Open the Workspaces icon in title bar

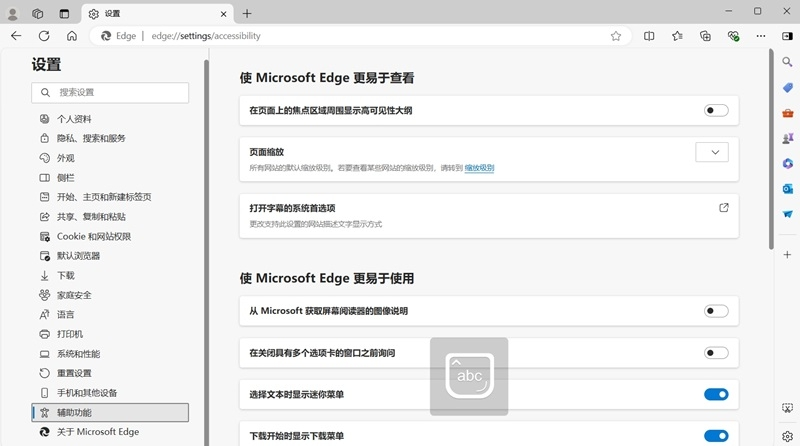pyautogui.click(x=38, y=14)
